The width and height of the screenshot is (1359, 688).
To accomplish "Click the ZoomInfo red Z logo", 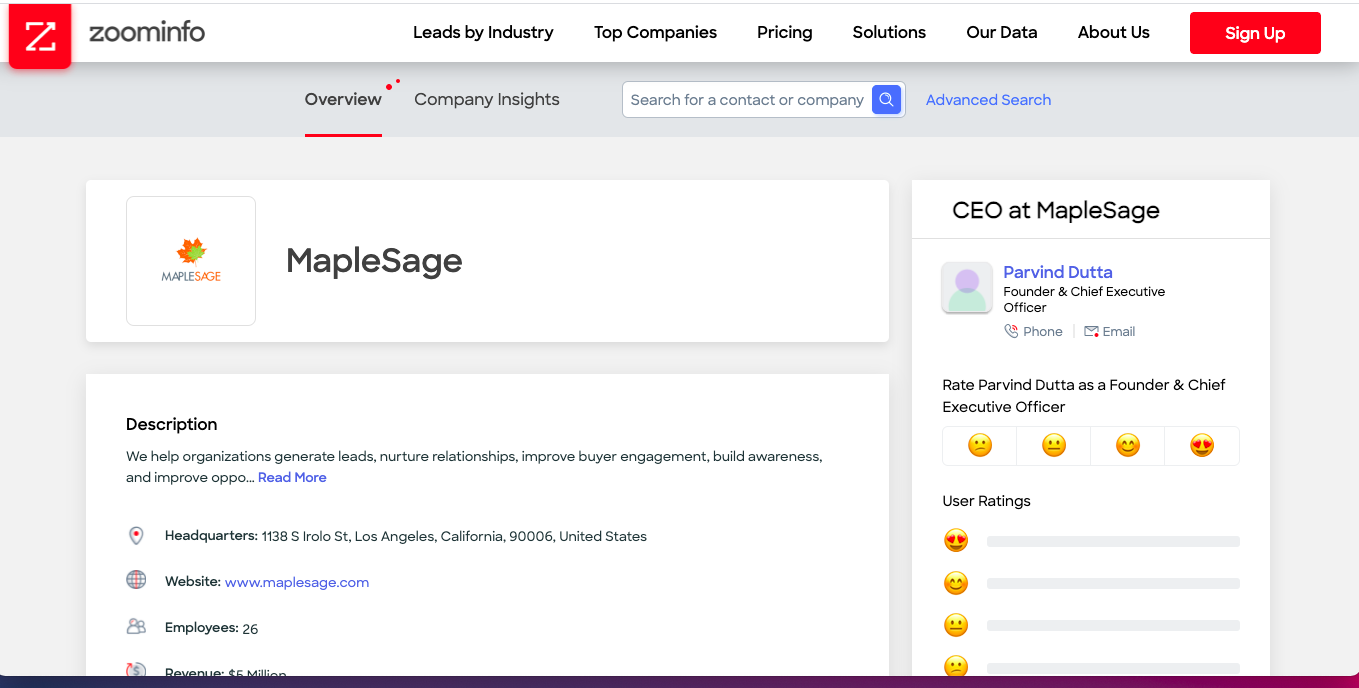I will click(x=40, y=36).
